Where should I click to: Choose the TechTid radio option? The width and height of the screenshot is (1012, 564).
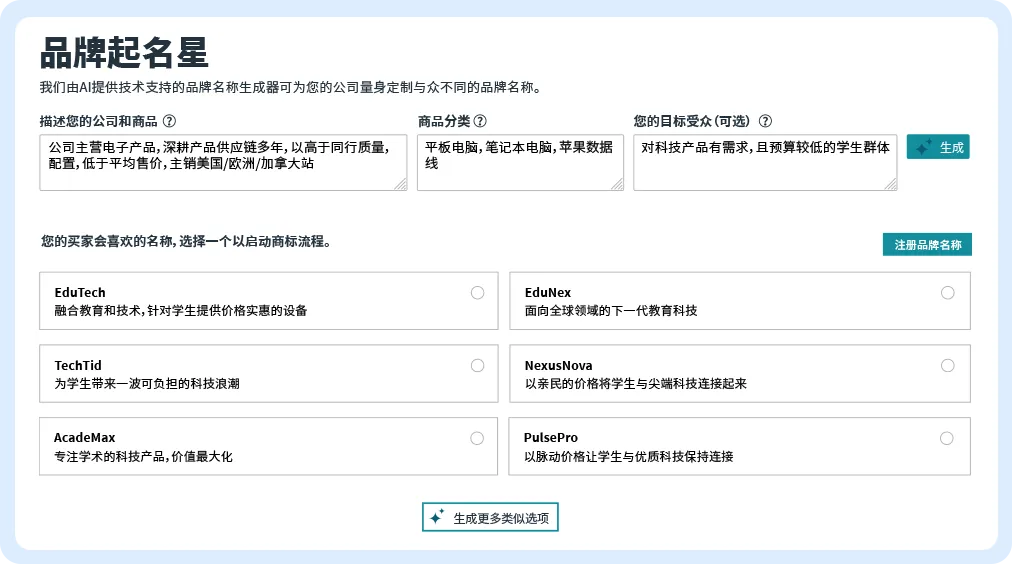tap(477, 366)
